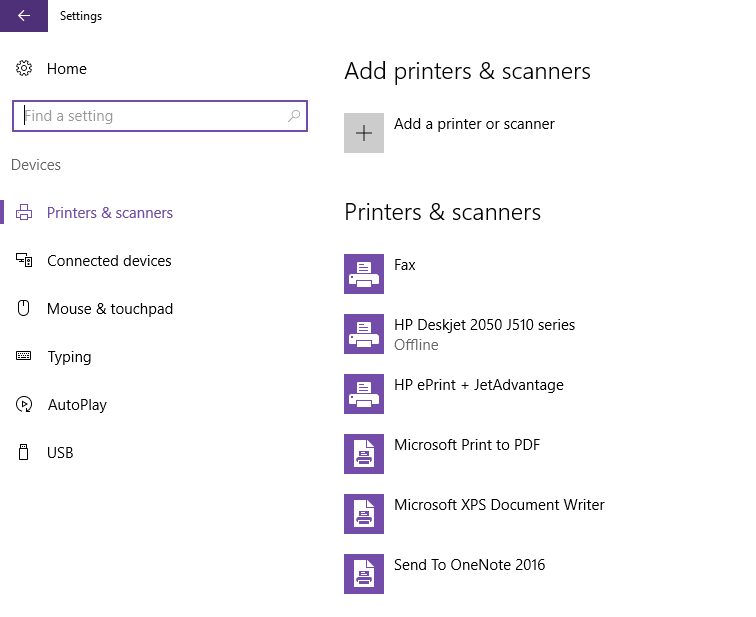
Task: Open the Connected devices section
Action: (x=109, y=261)
